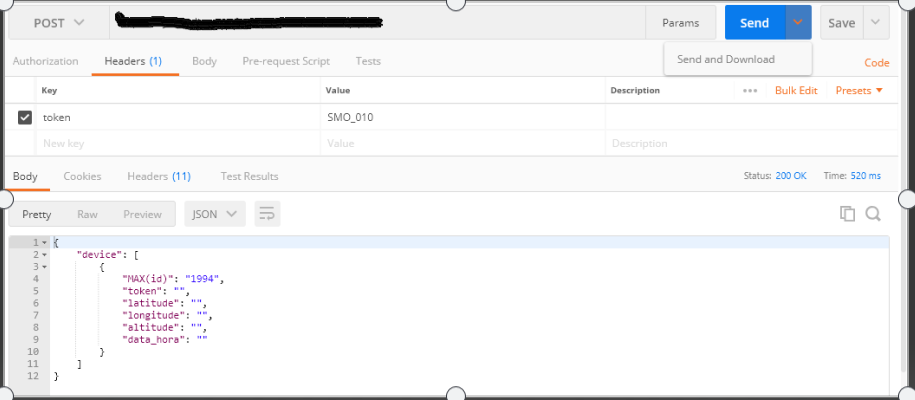Click the copy response to clipboard icon

pos(847,214)
